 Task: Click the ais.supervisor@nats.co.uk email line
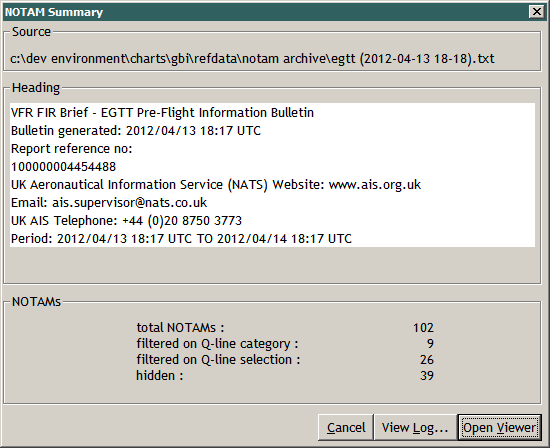click(x=109, y=203)
